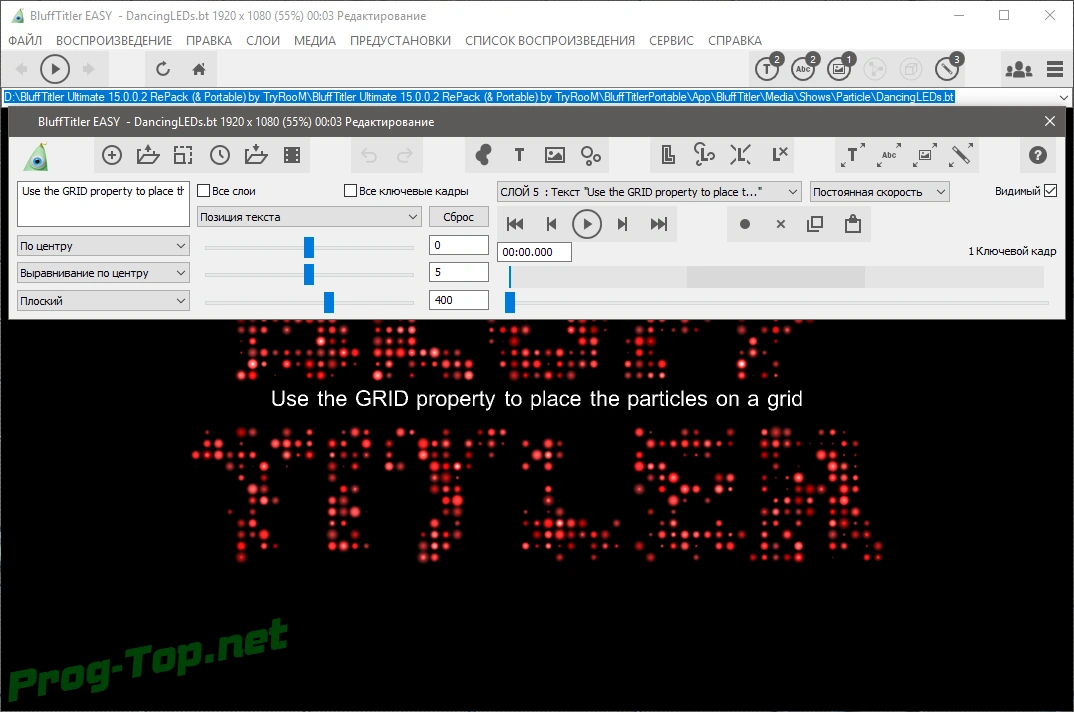The height and width of the screenshot is (712, 1074).
Task: Open the 'Позиция текста' property dropdown
Action: (x=309, y=217)
